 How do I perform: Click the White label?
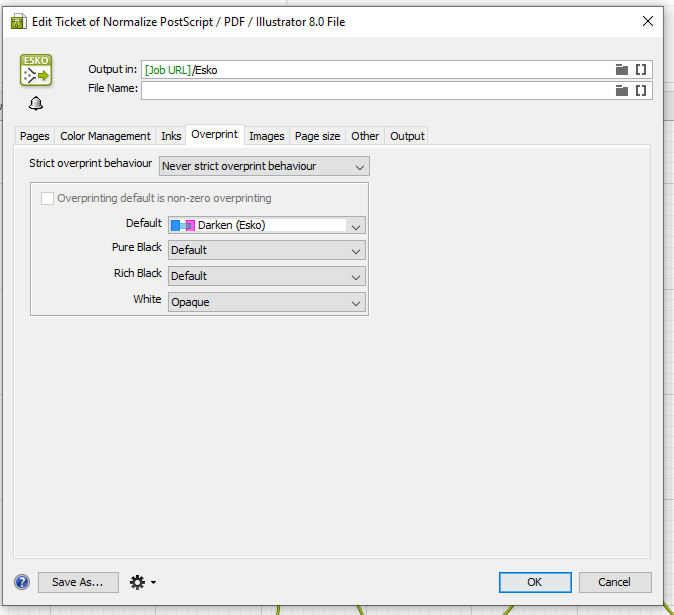pyautogui.click(x=147, y=299)
